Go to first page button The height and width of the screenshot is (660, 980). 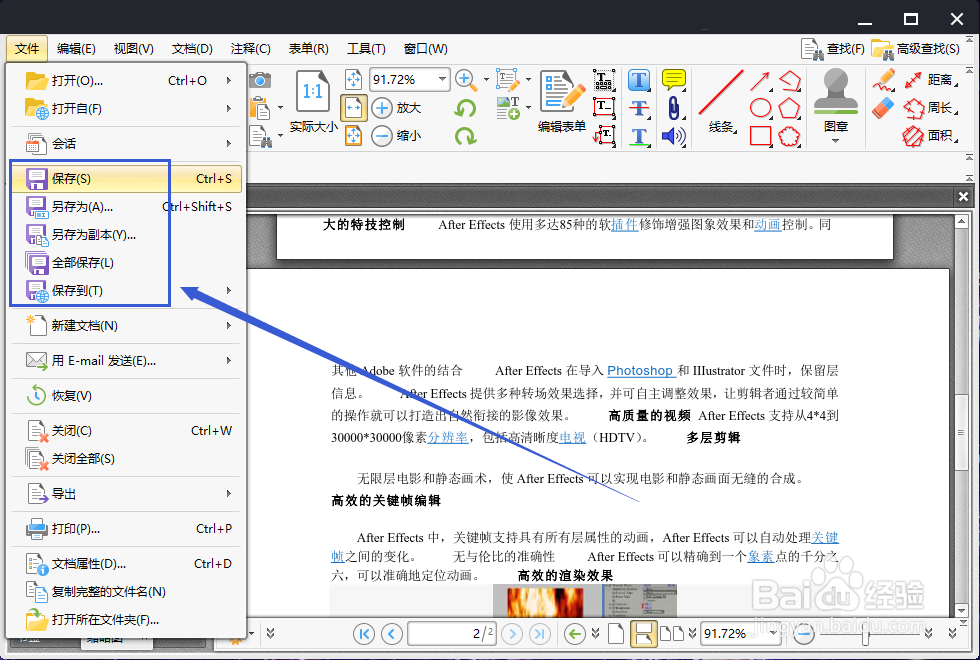(x=364, y=634)
